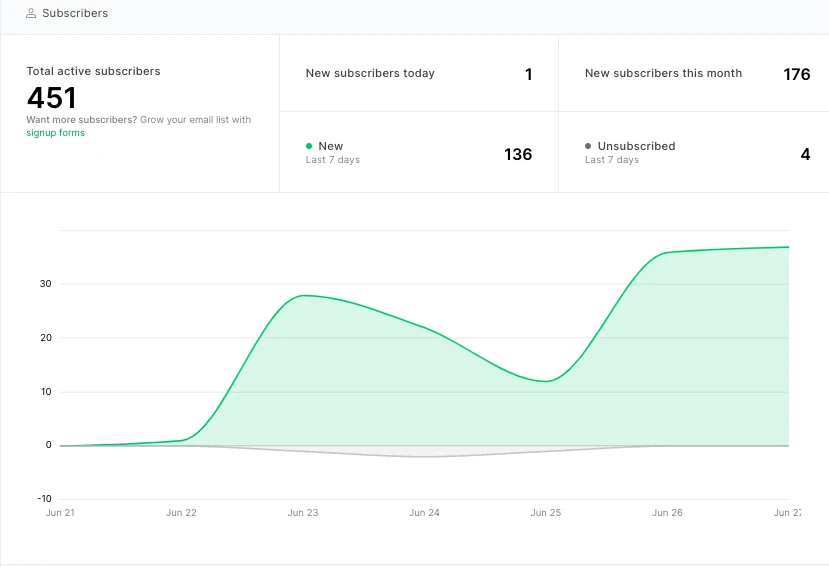The height and width of the screenshot is (567, 829).
Task: Select the total active subscribers count 451
Action: [52, 98]
